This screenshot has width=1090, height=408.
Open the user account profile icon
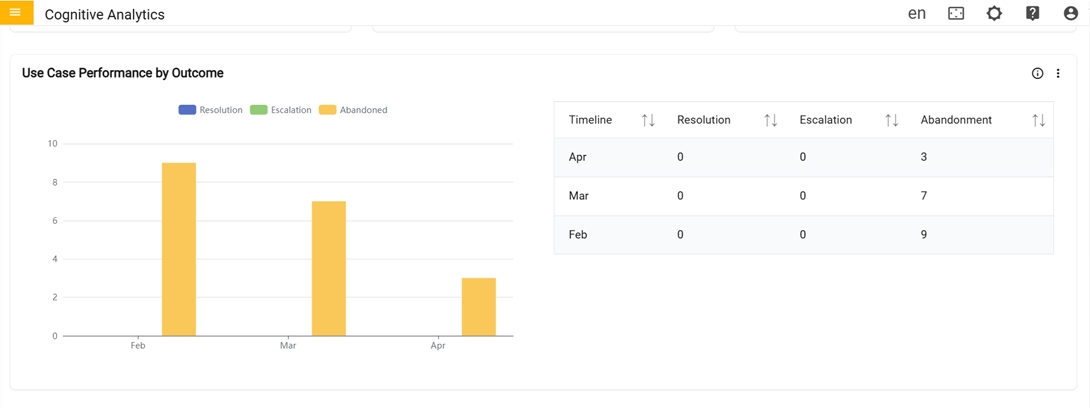(1071, 14)
